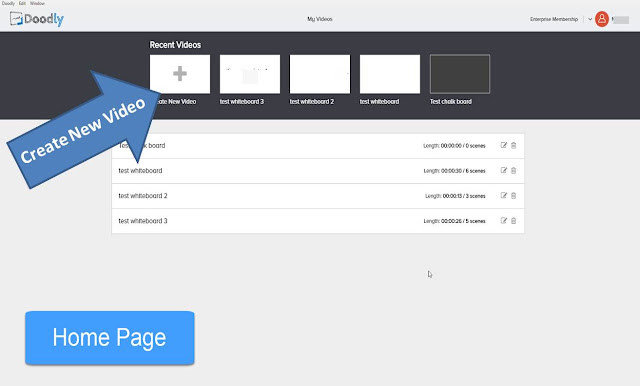Open the Doodly menu in menu bar
This screenshot has height=386, width=640.
[x=8, y=3]
